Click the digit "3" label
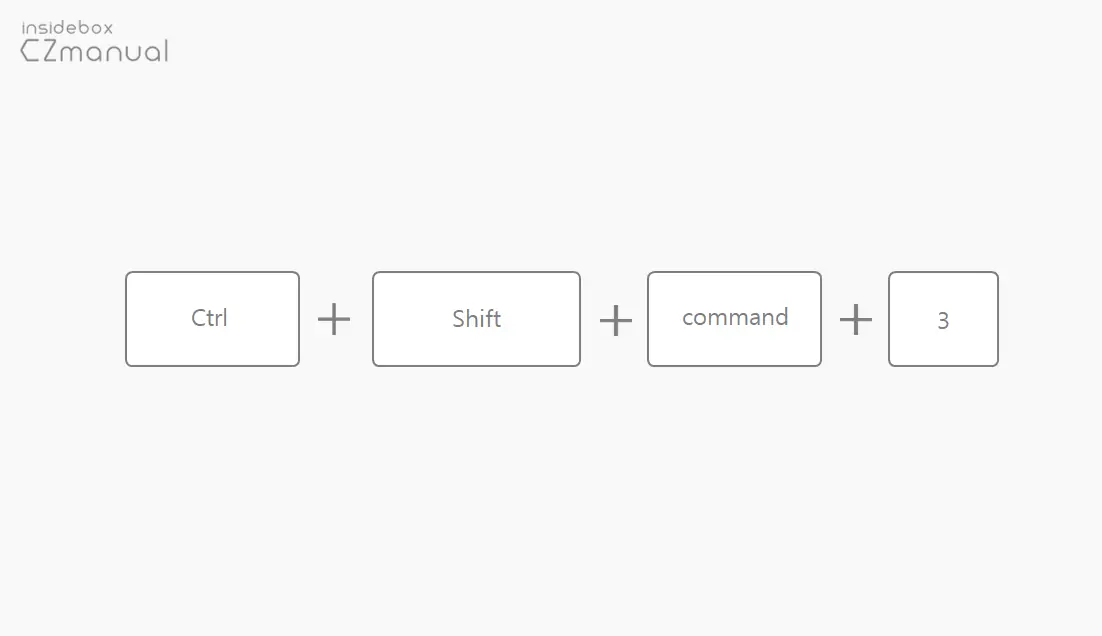This screenshot has width=1102, height=636. point(943,321)
